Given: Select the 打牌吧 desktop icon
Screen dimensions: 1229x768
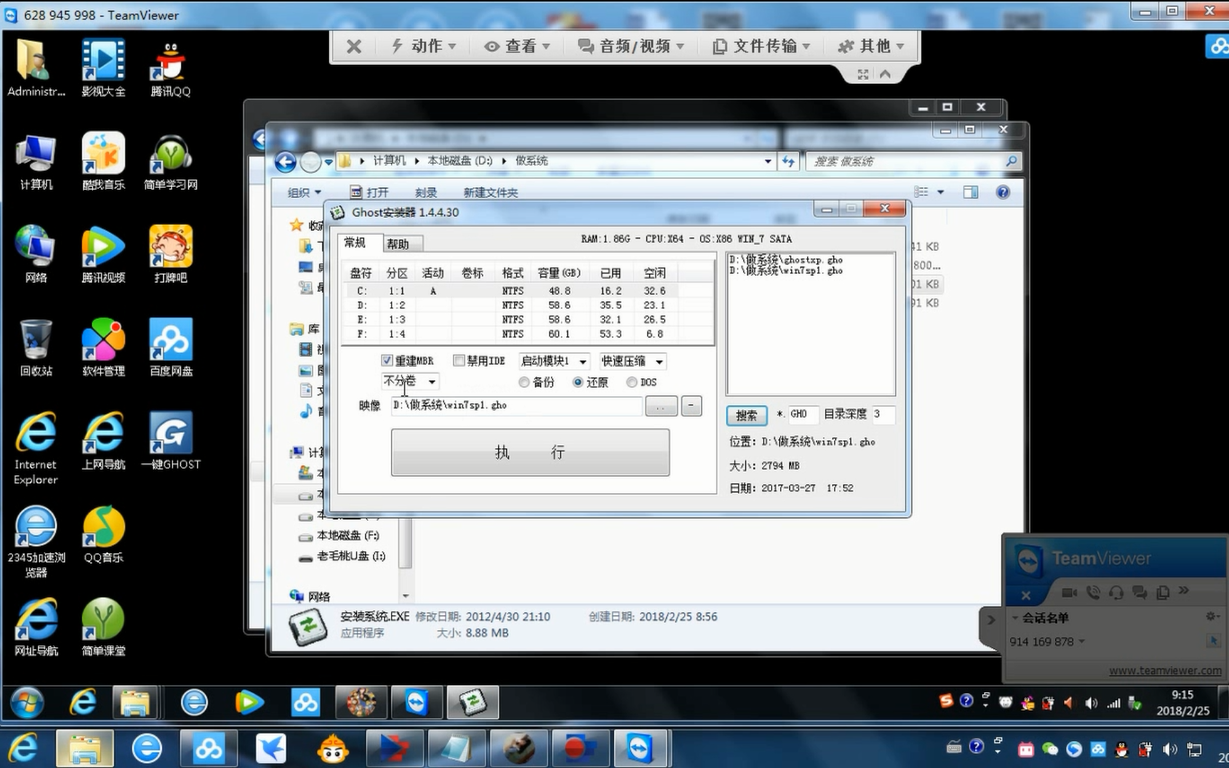Looking at the screenshot, I should tap(170, 254).
